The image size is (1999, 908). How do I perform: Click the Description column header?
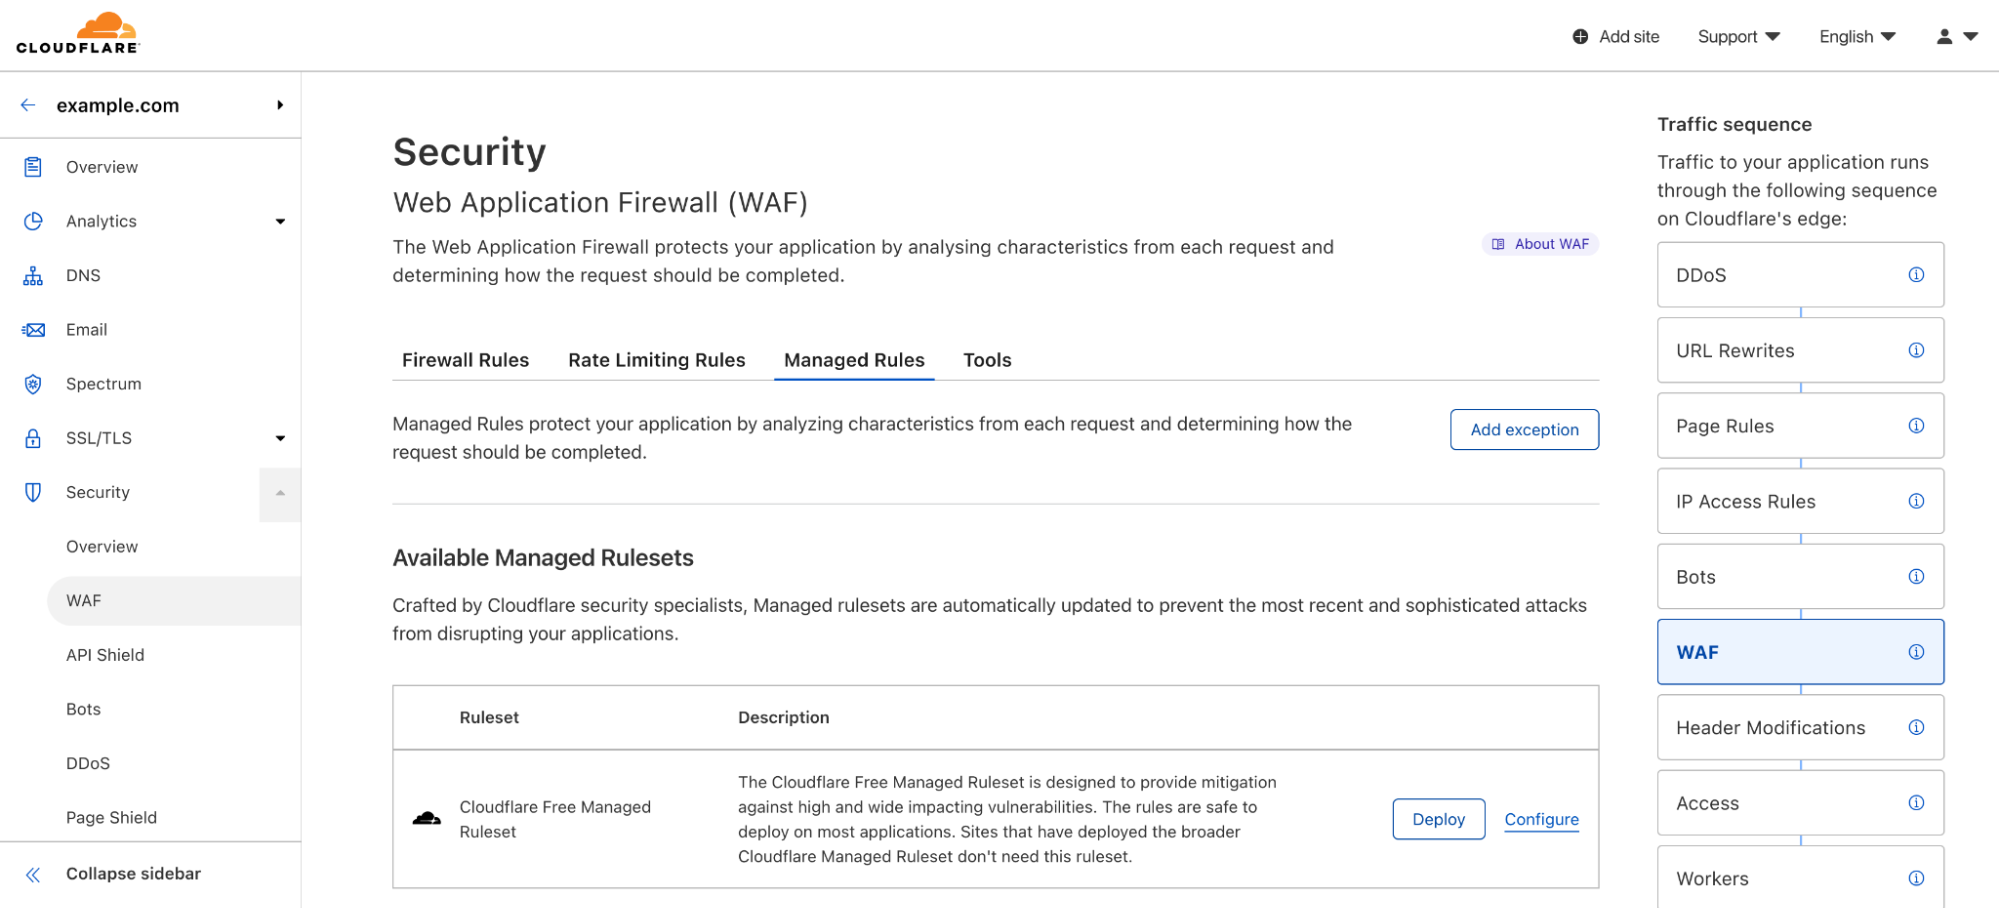pos(783,717)
